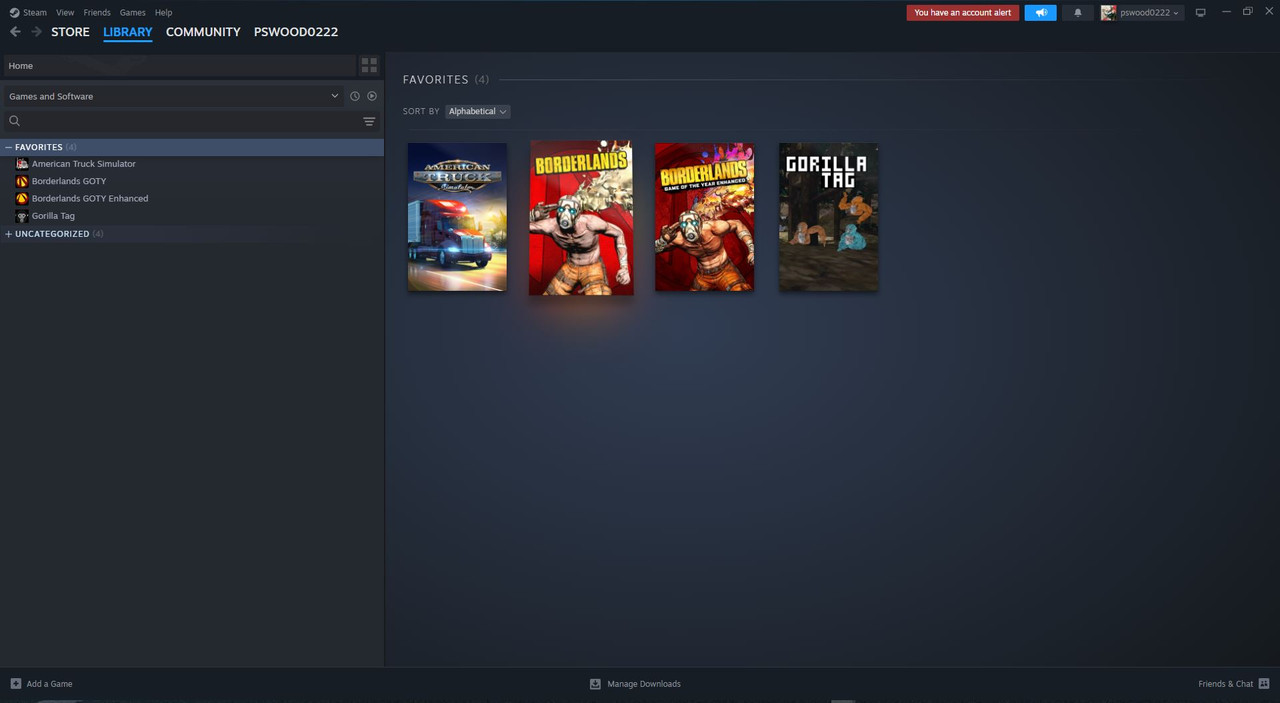Switch to the STORE tab
The width and height of the screenshot is (1280, 703).
(70, 32)
